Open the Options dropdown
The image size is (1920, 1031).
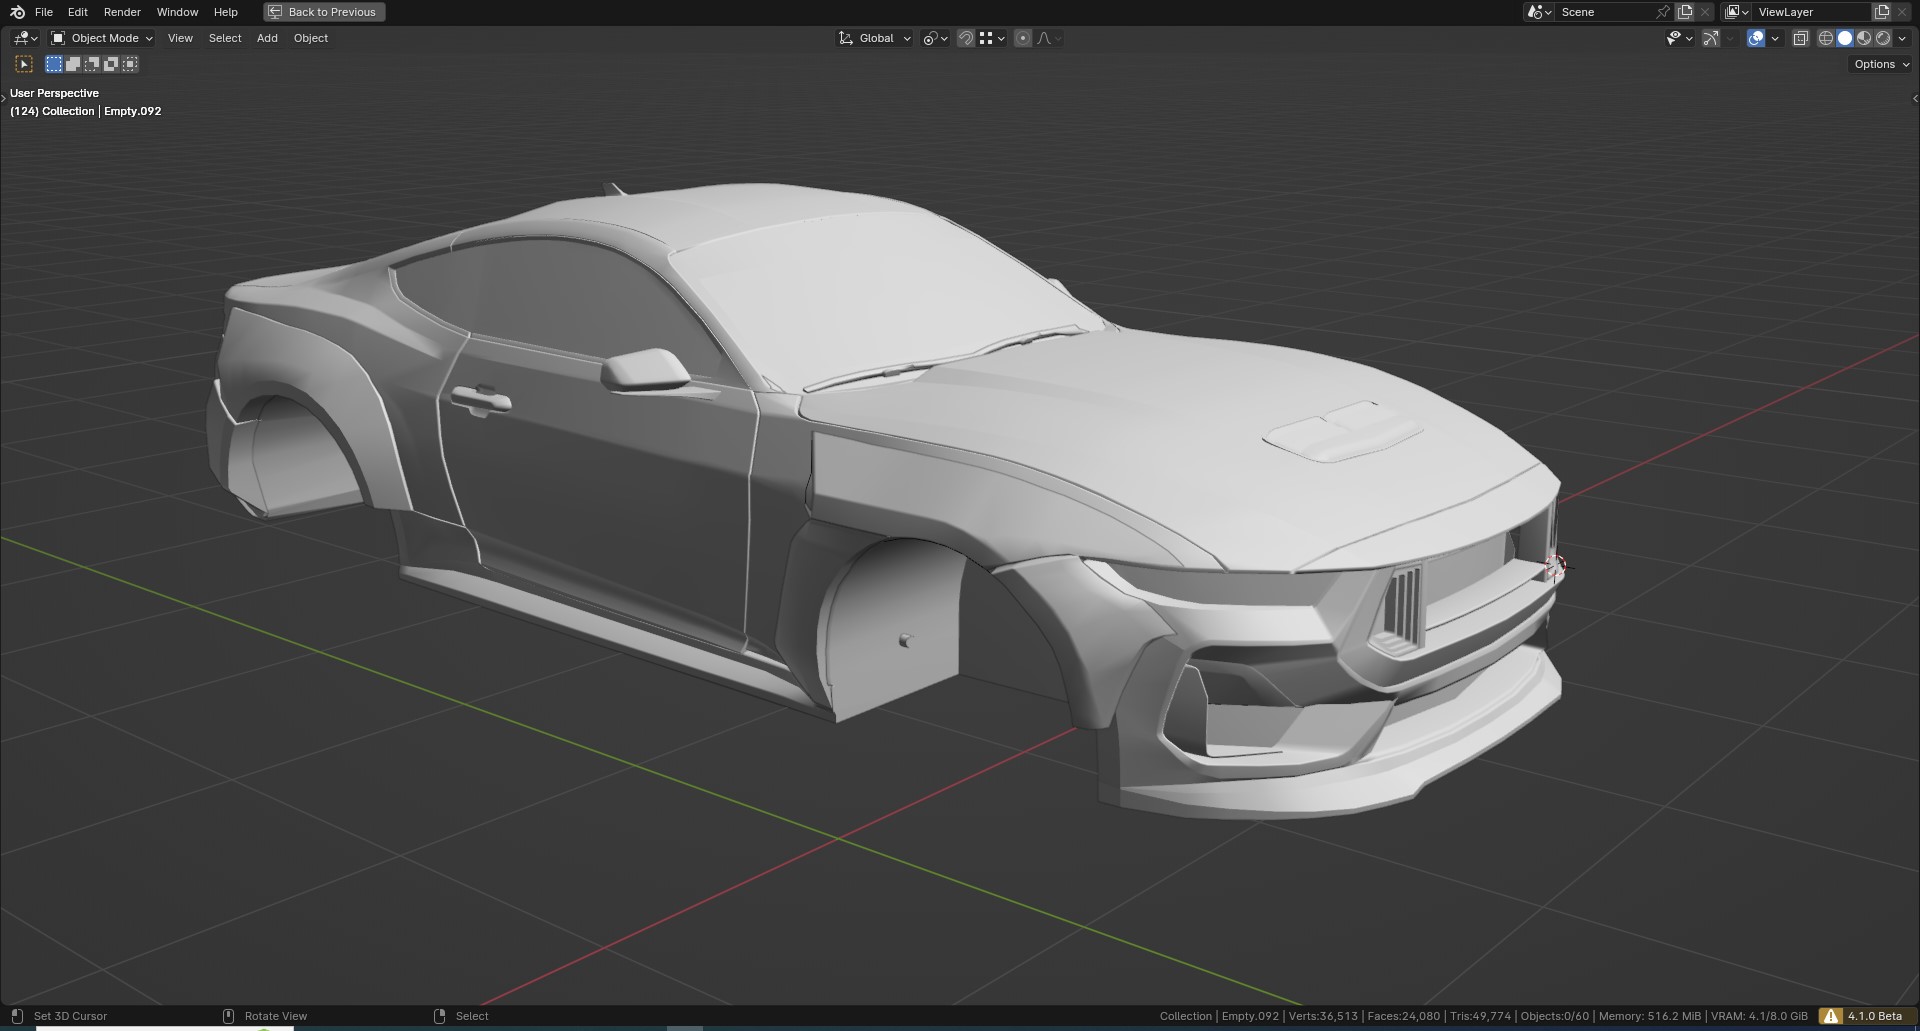[x=1881, y=64]
